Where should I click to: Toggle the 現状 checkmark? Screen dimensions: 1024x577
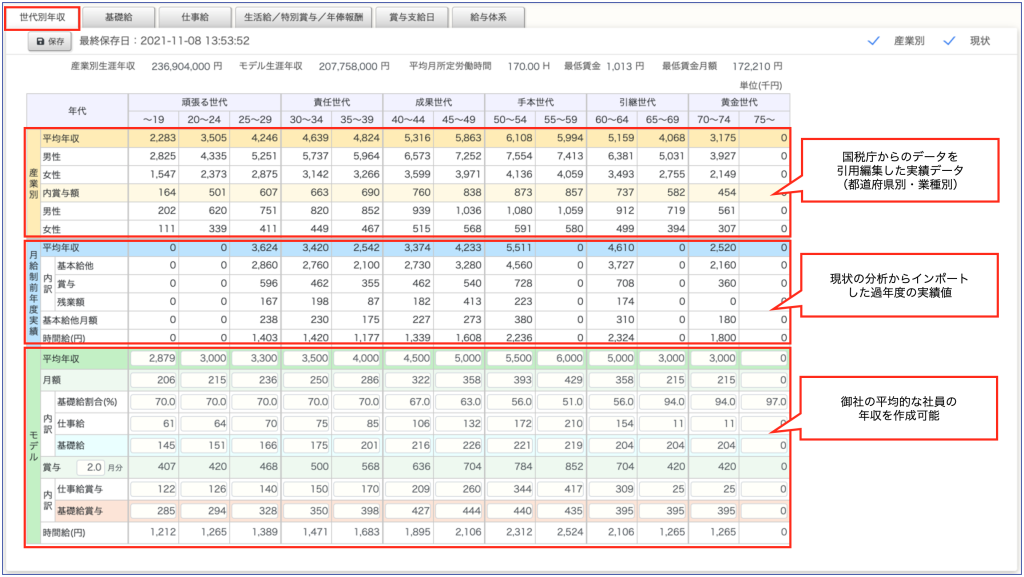(949, 41)
